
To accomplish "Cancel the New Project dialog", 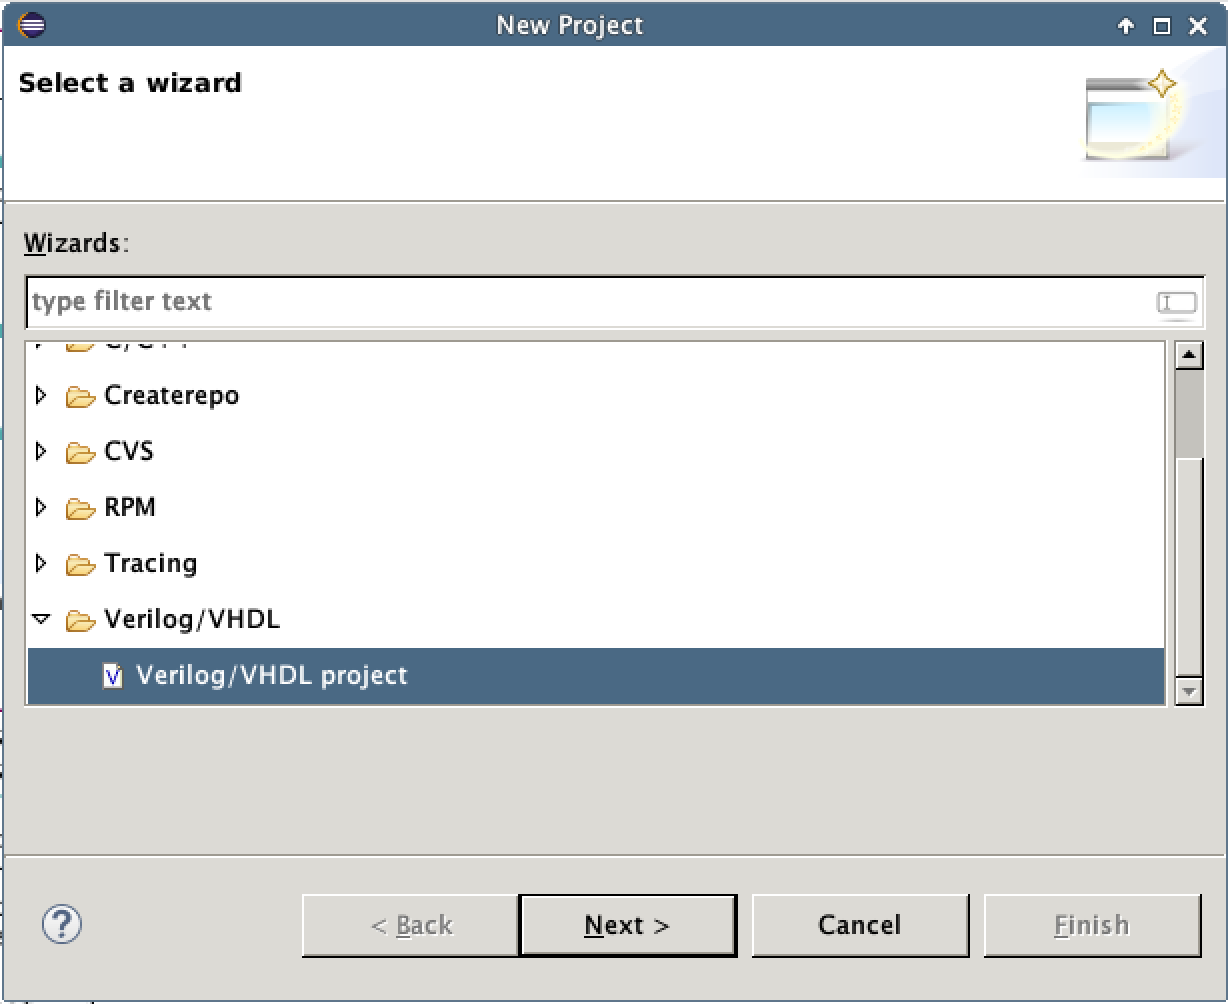I will click(860, 925).
